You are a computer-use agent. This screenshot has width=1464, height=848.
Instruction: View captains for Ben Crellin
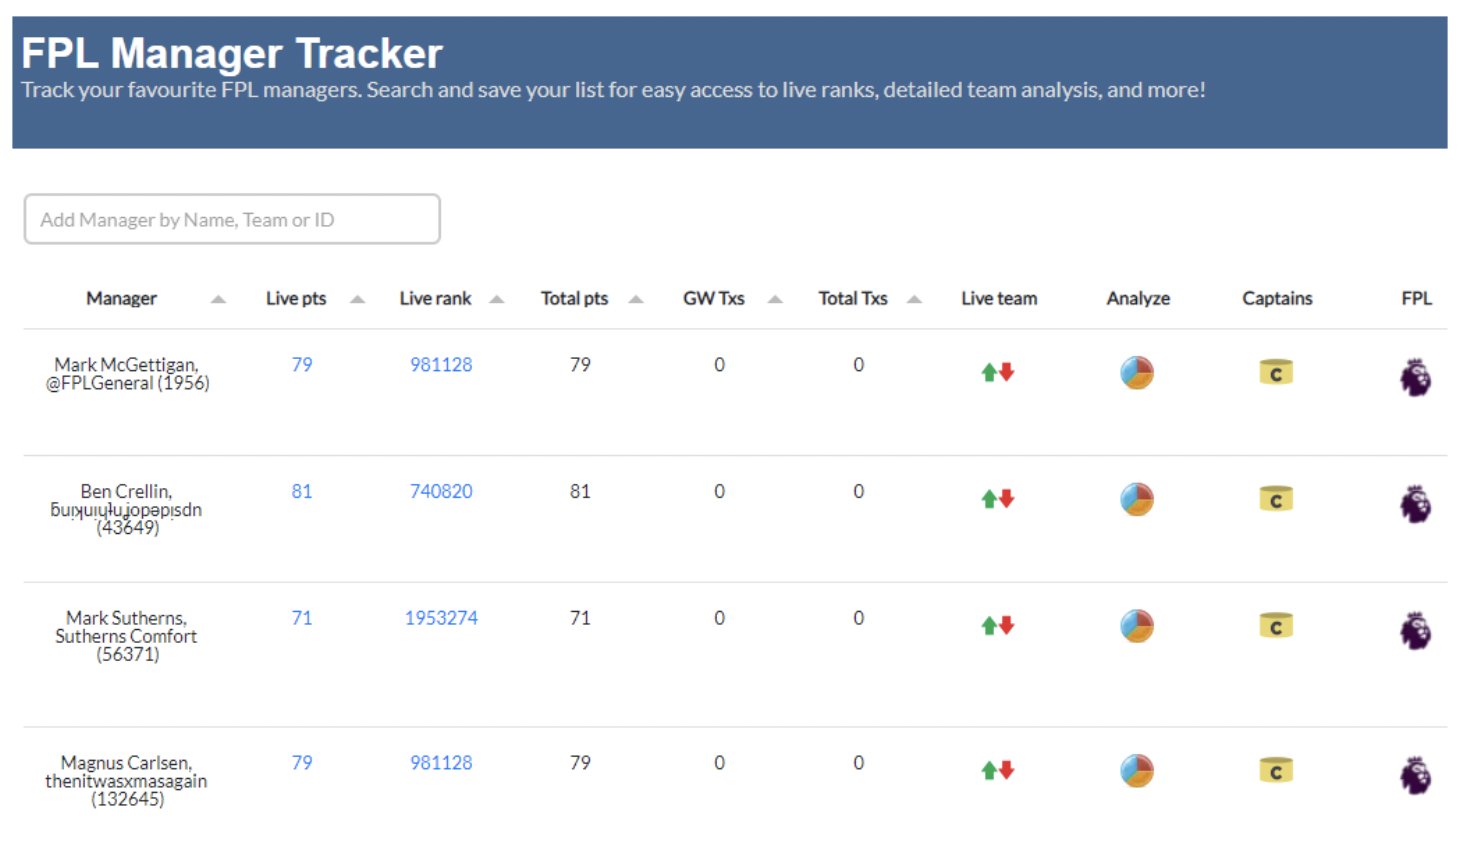coord(1276,498)
